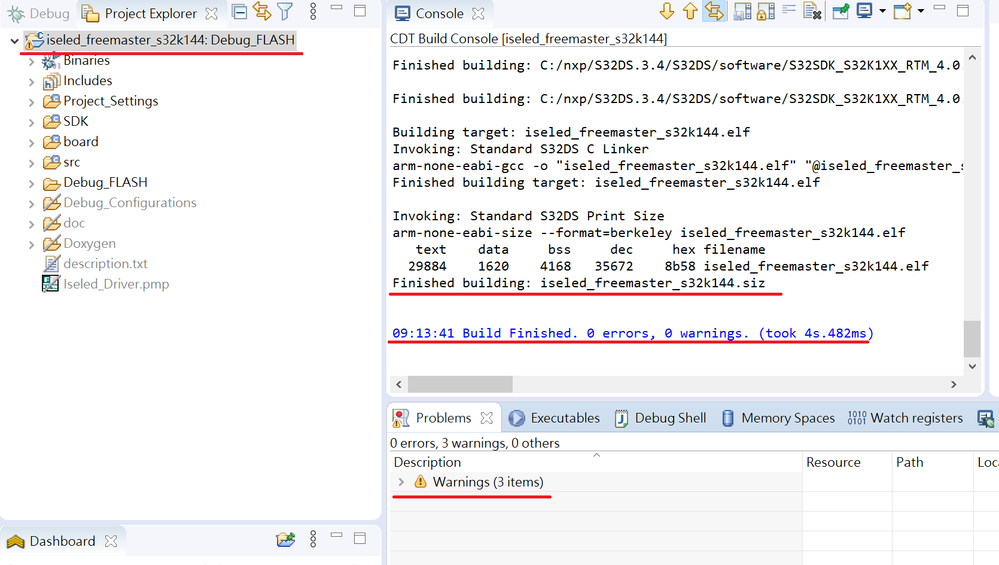Toggle Scroll Lock in the Console toolbar
The image size is (999, 565).
click(x=766, y=11)
